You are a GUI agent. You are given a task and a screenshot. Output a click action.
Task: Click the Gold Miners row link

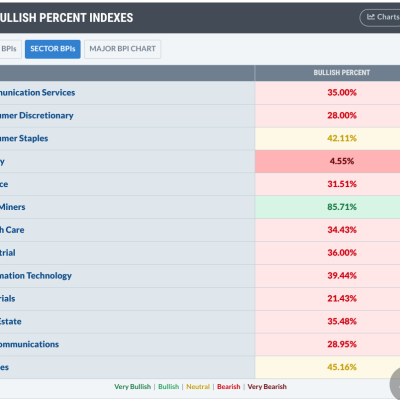[x=13, y=207]
